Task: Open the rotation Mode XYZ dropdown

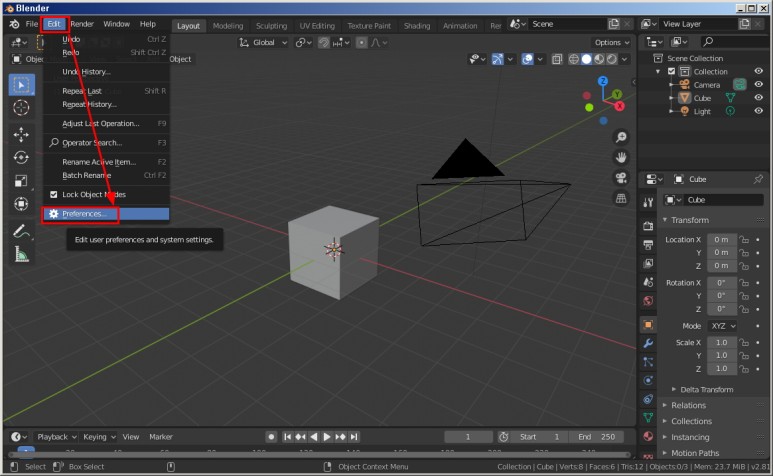Action: 723,326
